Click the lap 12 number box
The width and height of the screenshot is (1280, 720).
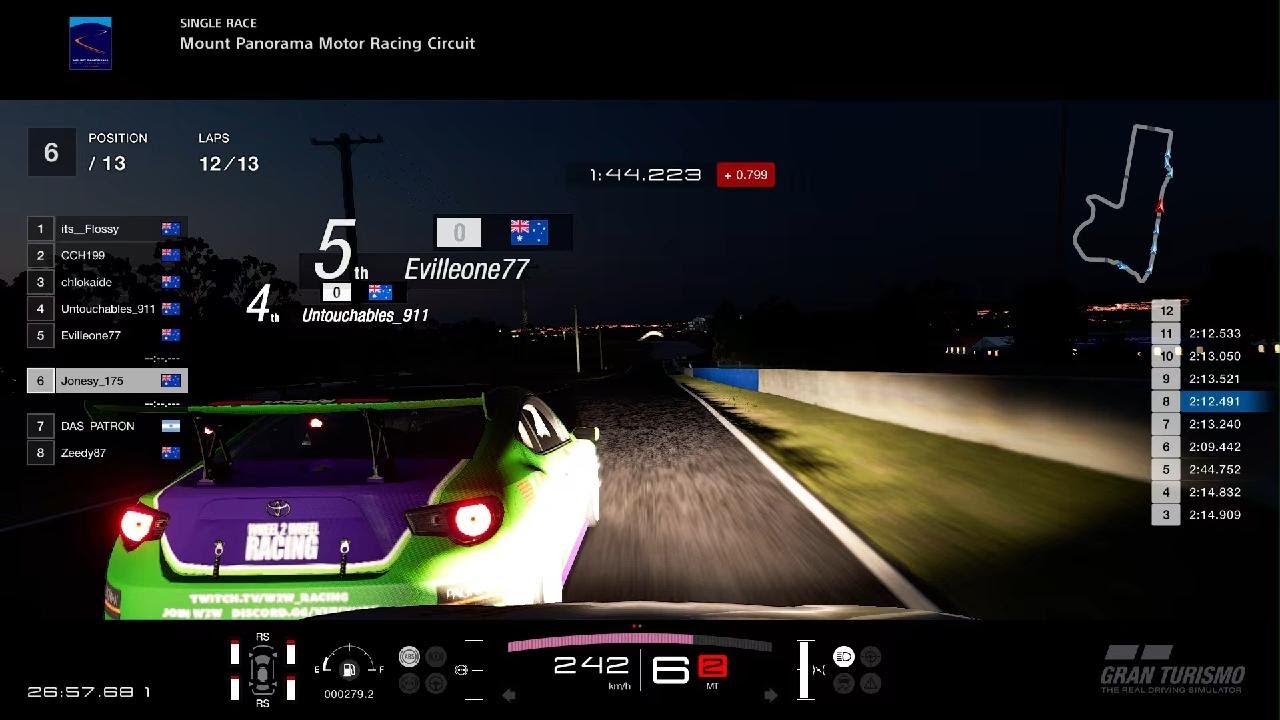1166,311
